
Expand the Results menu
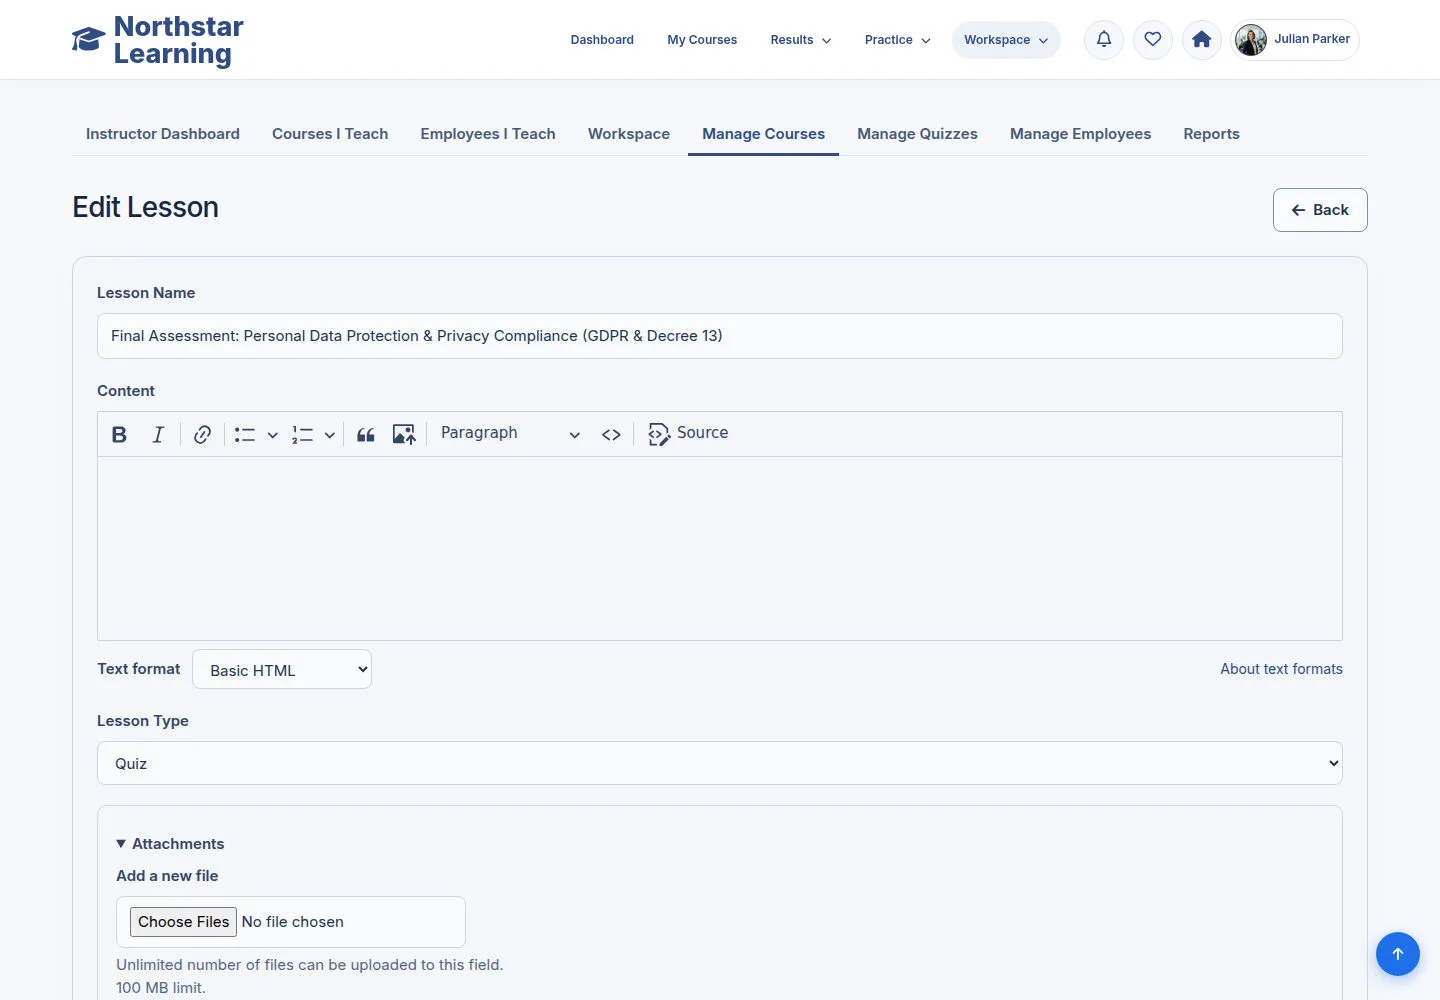pyautogui.click(x=801, y=40)
